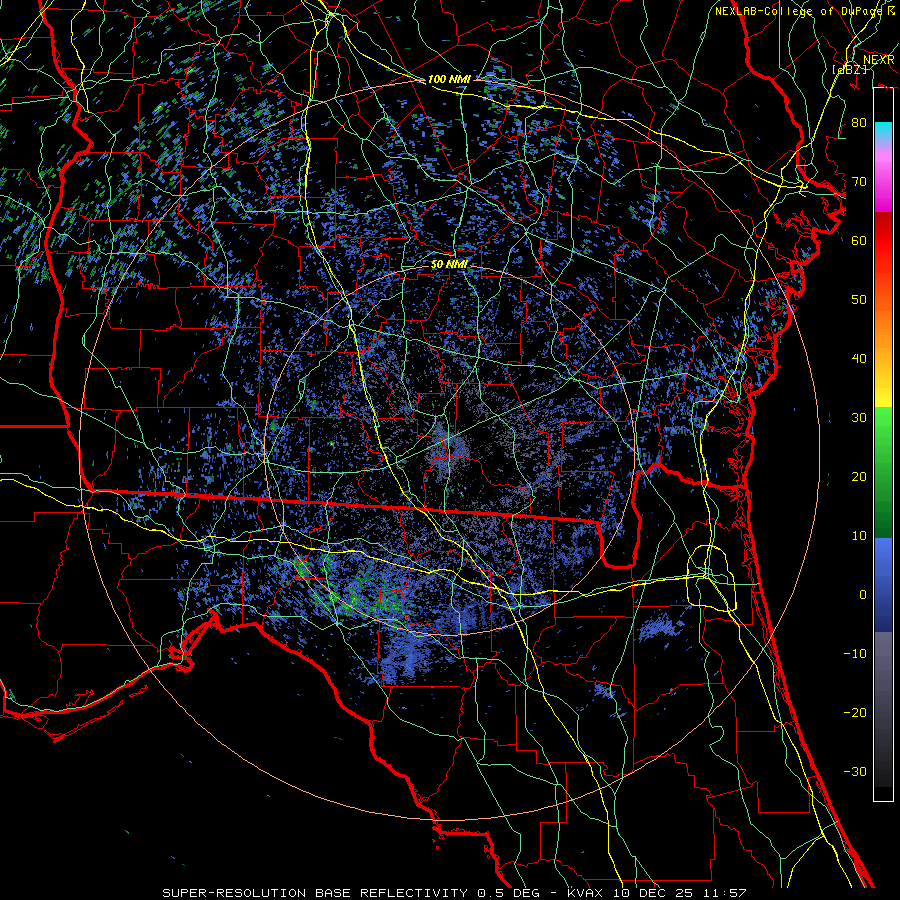Screen dimensions: 900x900
Task: Click the dBZ units label above the color scale
Action: pyautogui.click(x=849, y=69)
